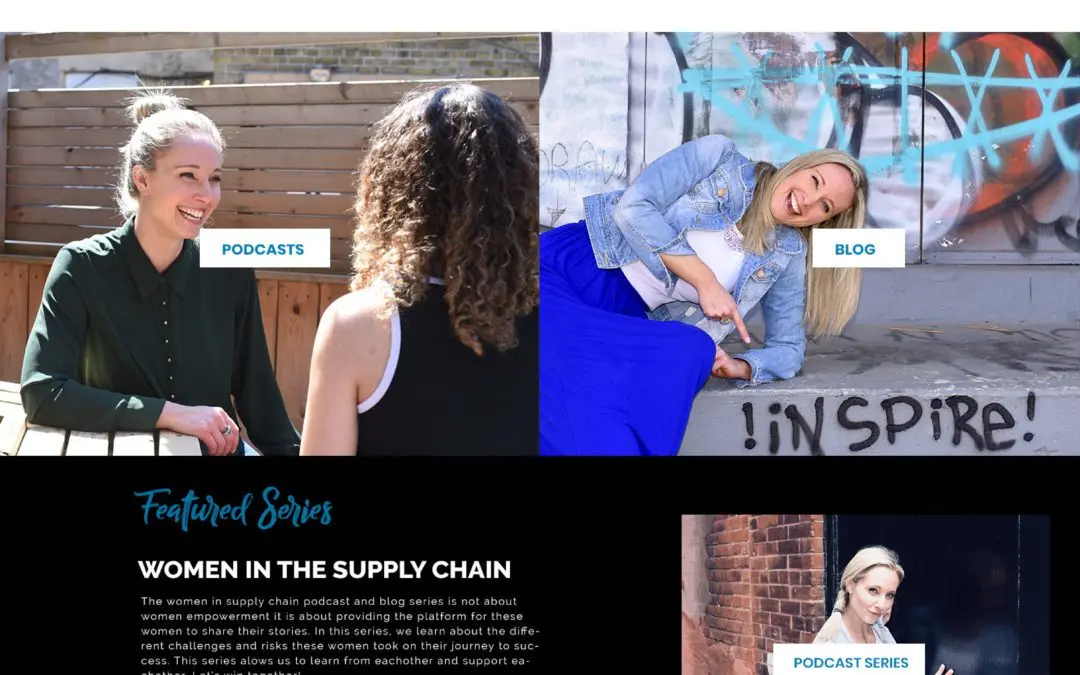Click the ring on woman's hand
The image size is (1080, 675).
tap(226, 430)
